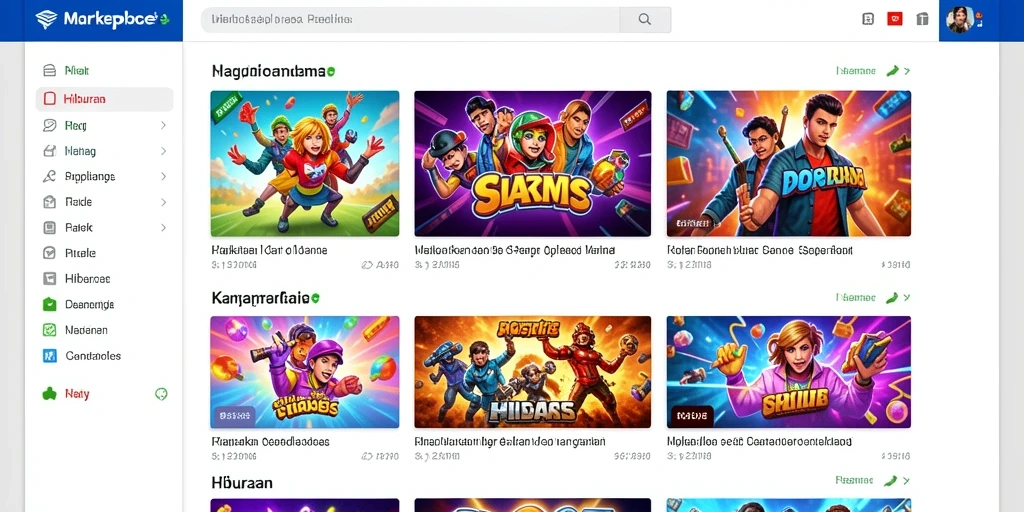Click green arrow in Nagqnioandama section header

(x=892, y=71)
